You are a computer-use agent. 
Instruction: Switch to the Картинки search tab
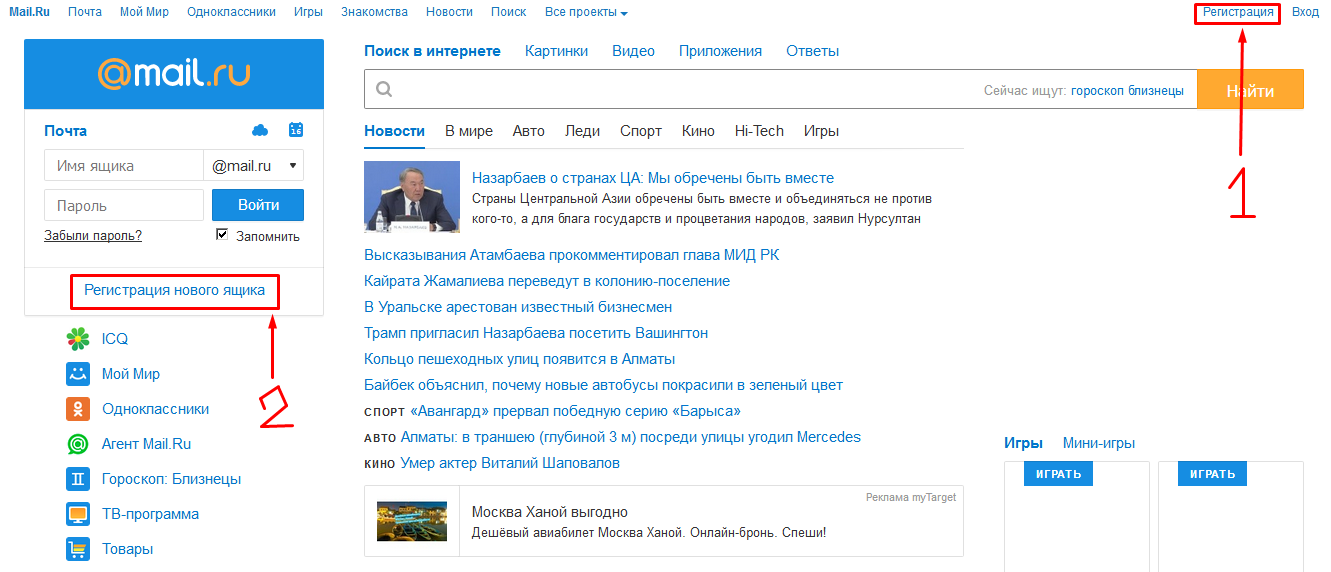tap(556, 51)
